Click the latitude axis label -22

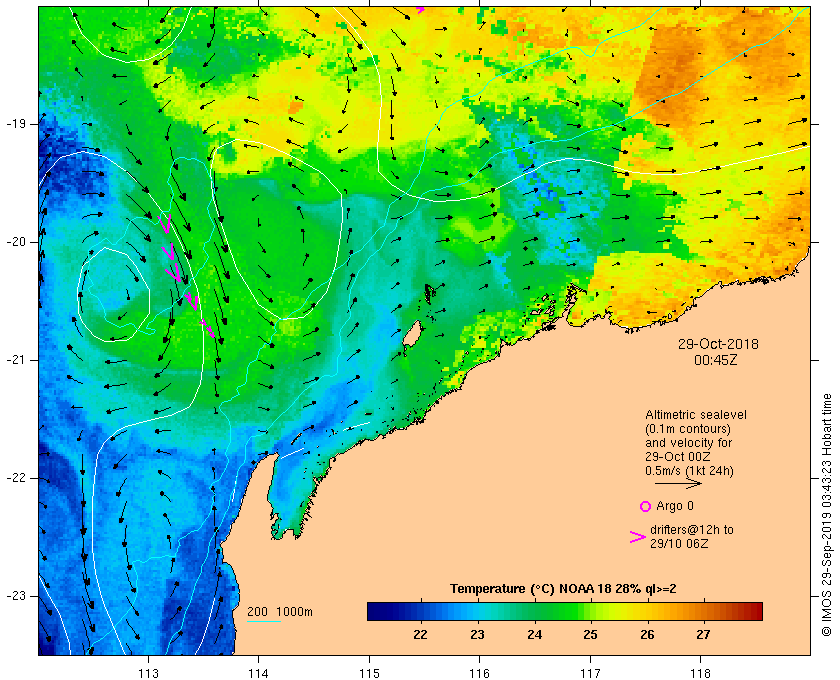tap(15, 478)
